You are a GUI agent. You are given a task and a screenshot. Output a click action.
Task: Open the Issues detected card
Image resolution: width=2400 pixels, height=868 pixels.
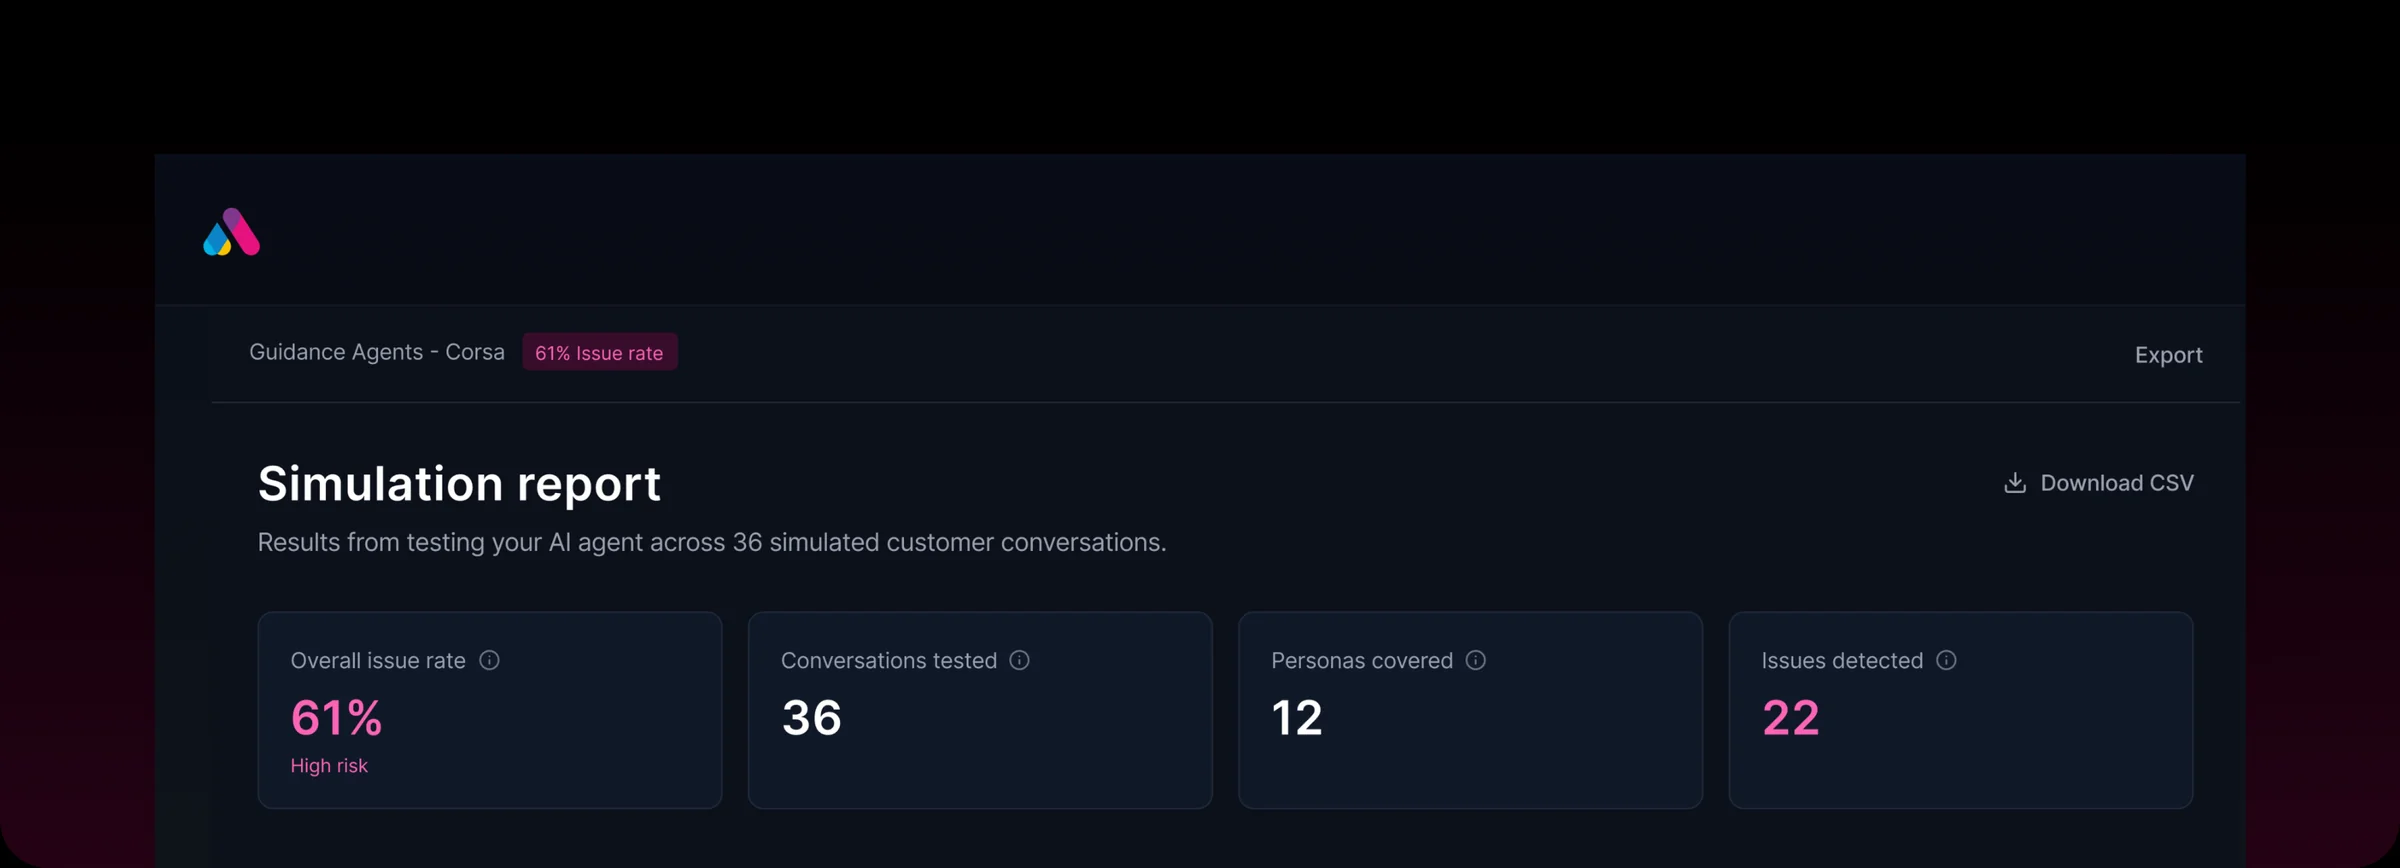[1961, 710]
